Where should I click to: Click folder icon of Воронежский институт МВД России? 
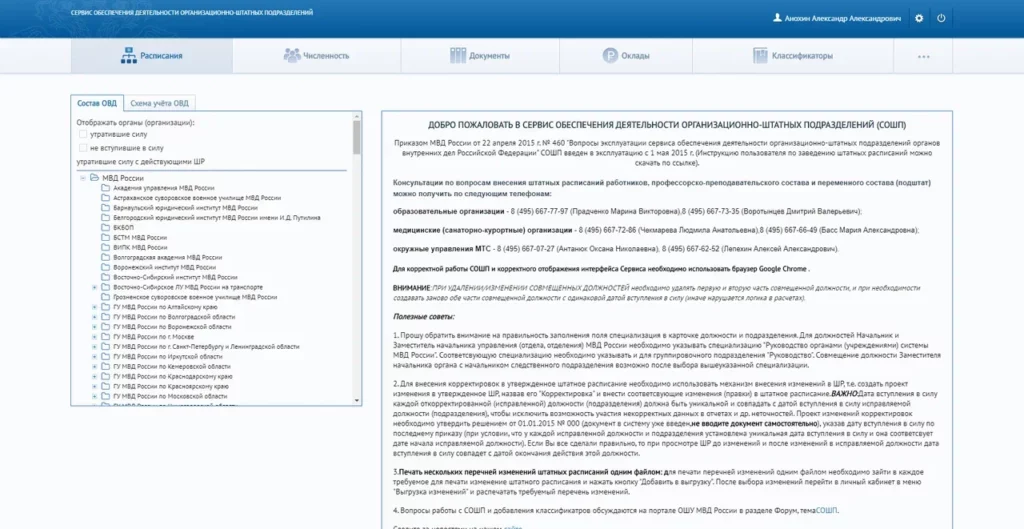105,267
